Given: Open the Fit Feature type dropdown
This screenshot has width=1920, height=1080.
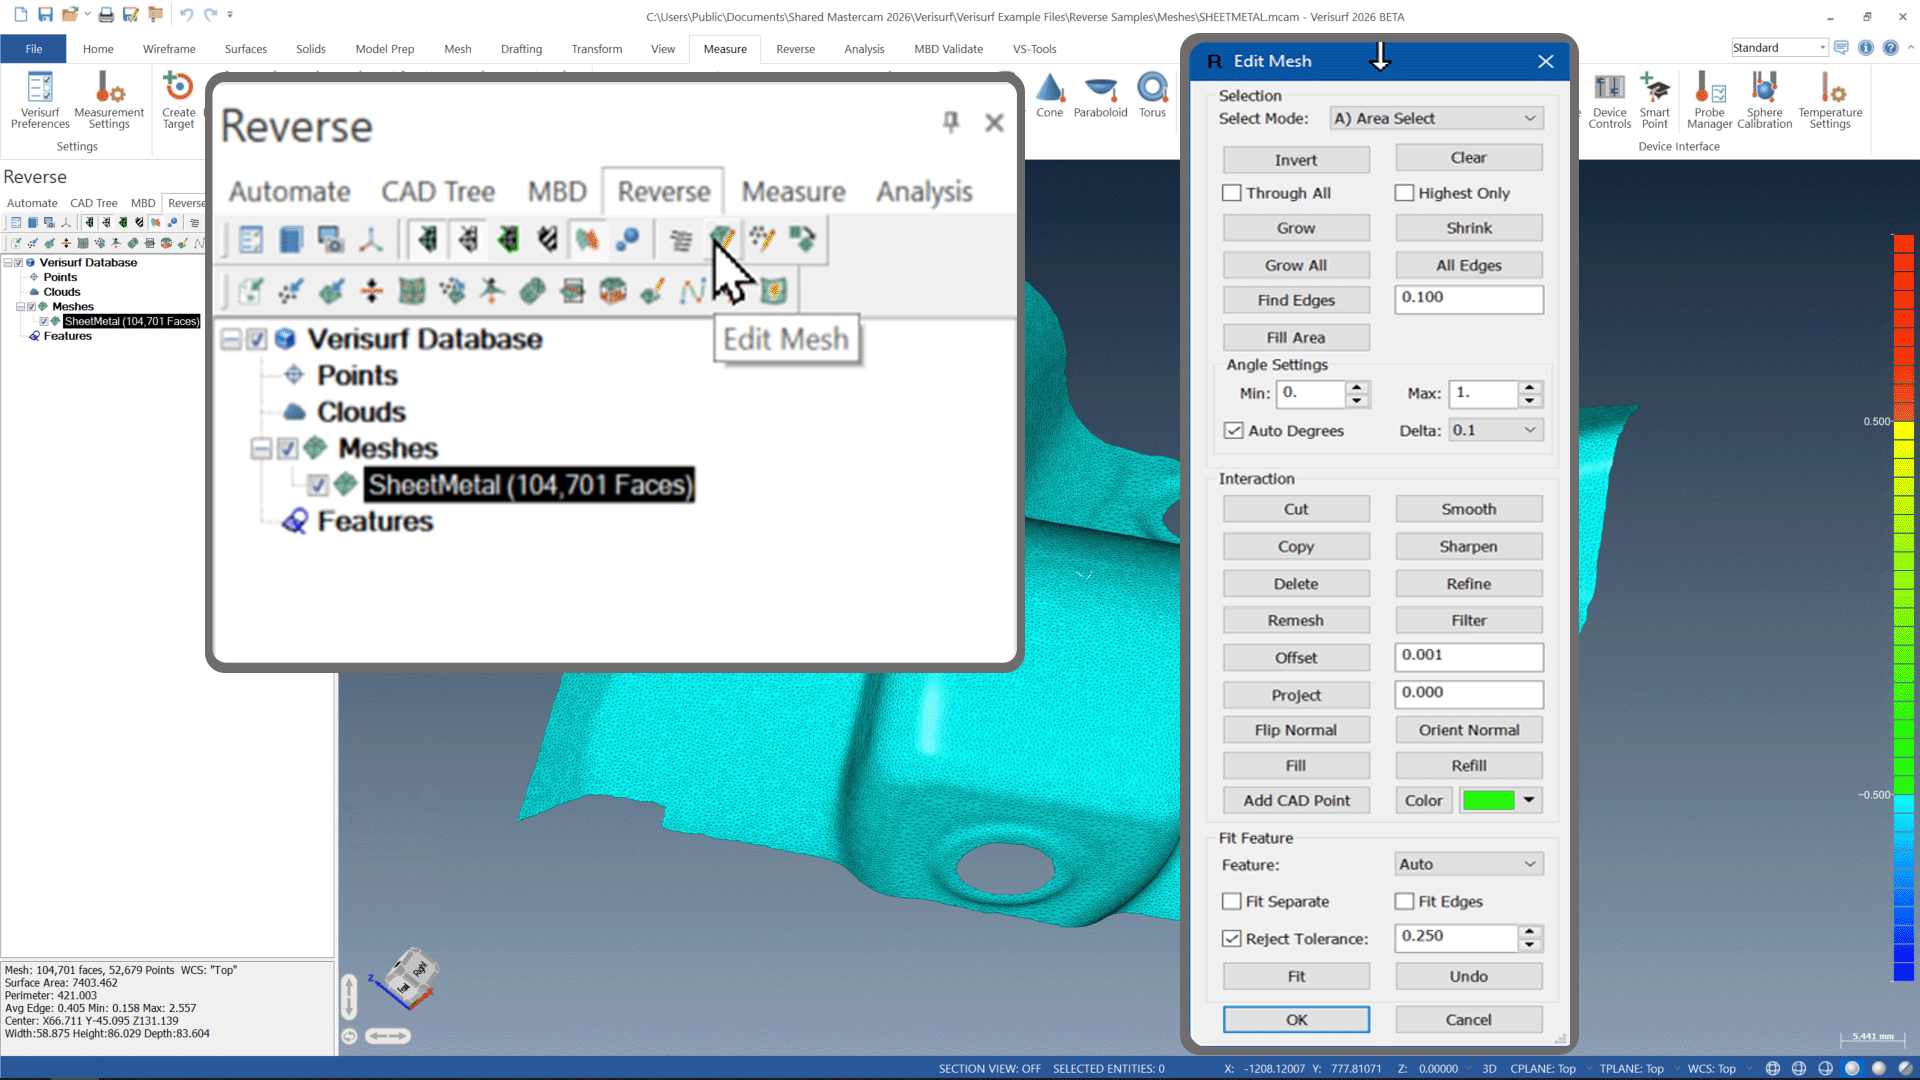Looking at the screenshot, I should coord(1468,864).
